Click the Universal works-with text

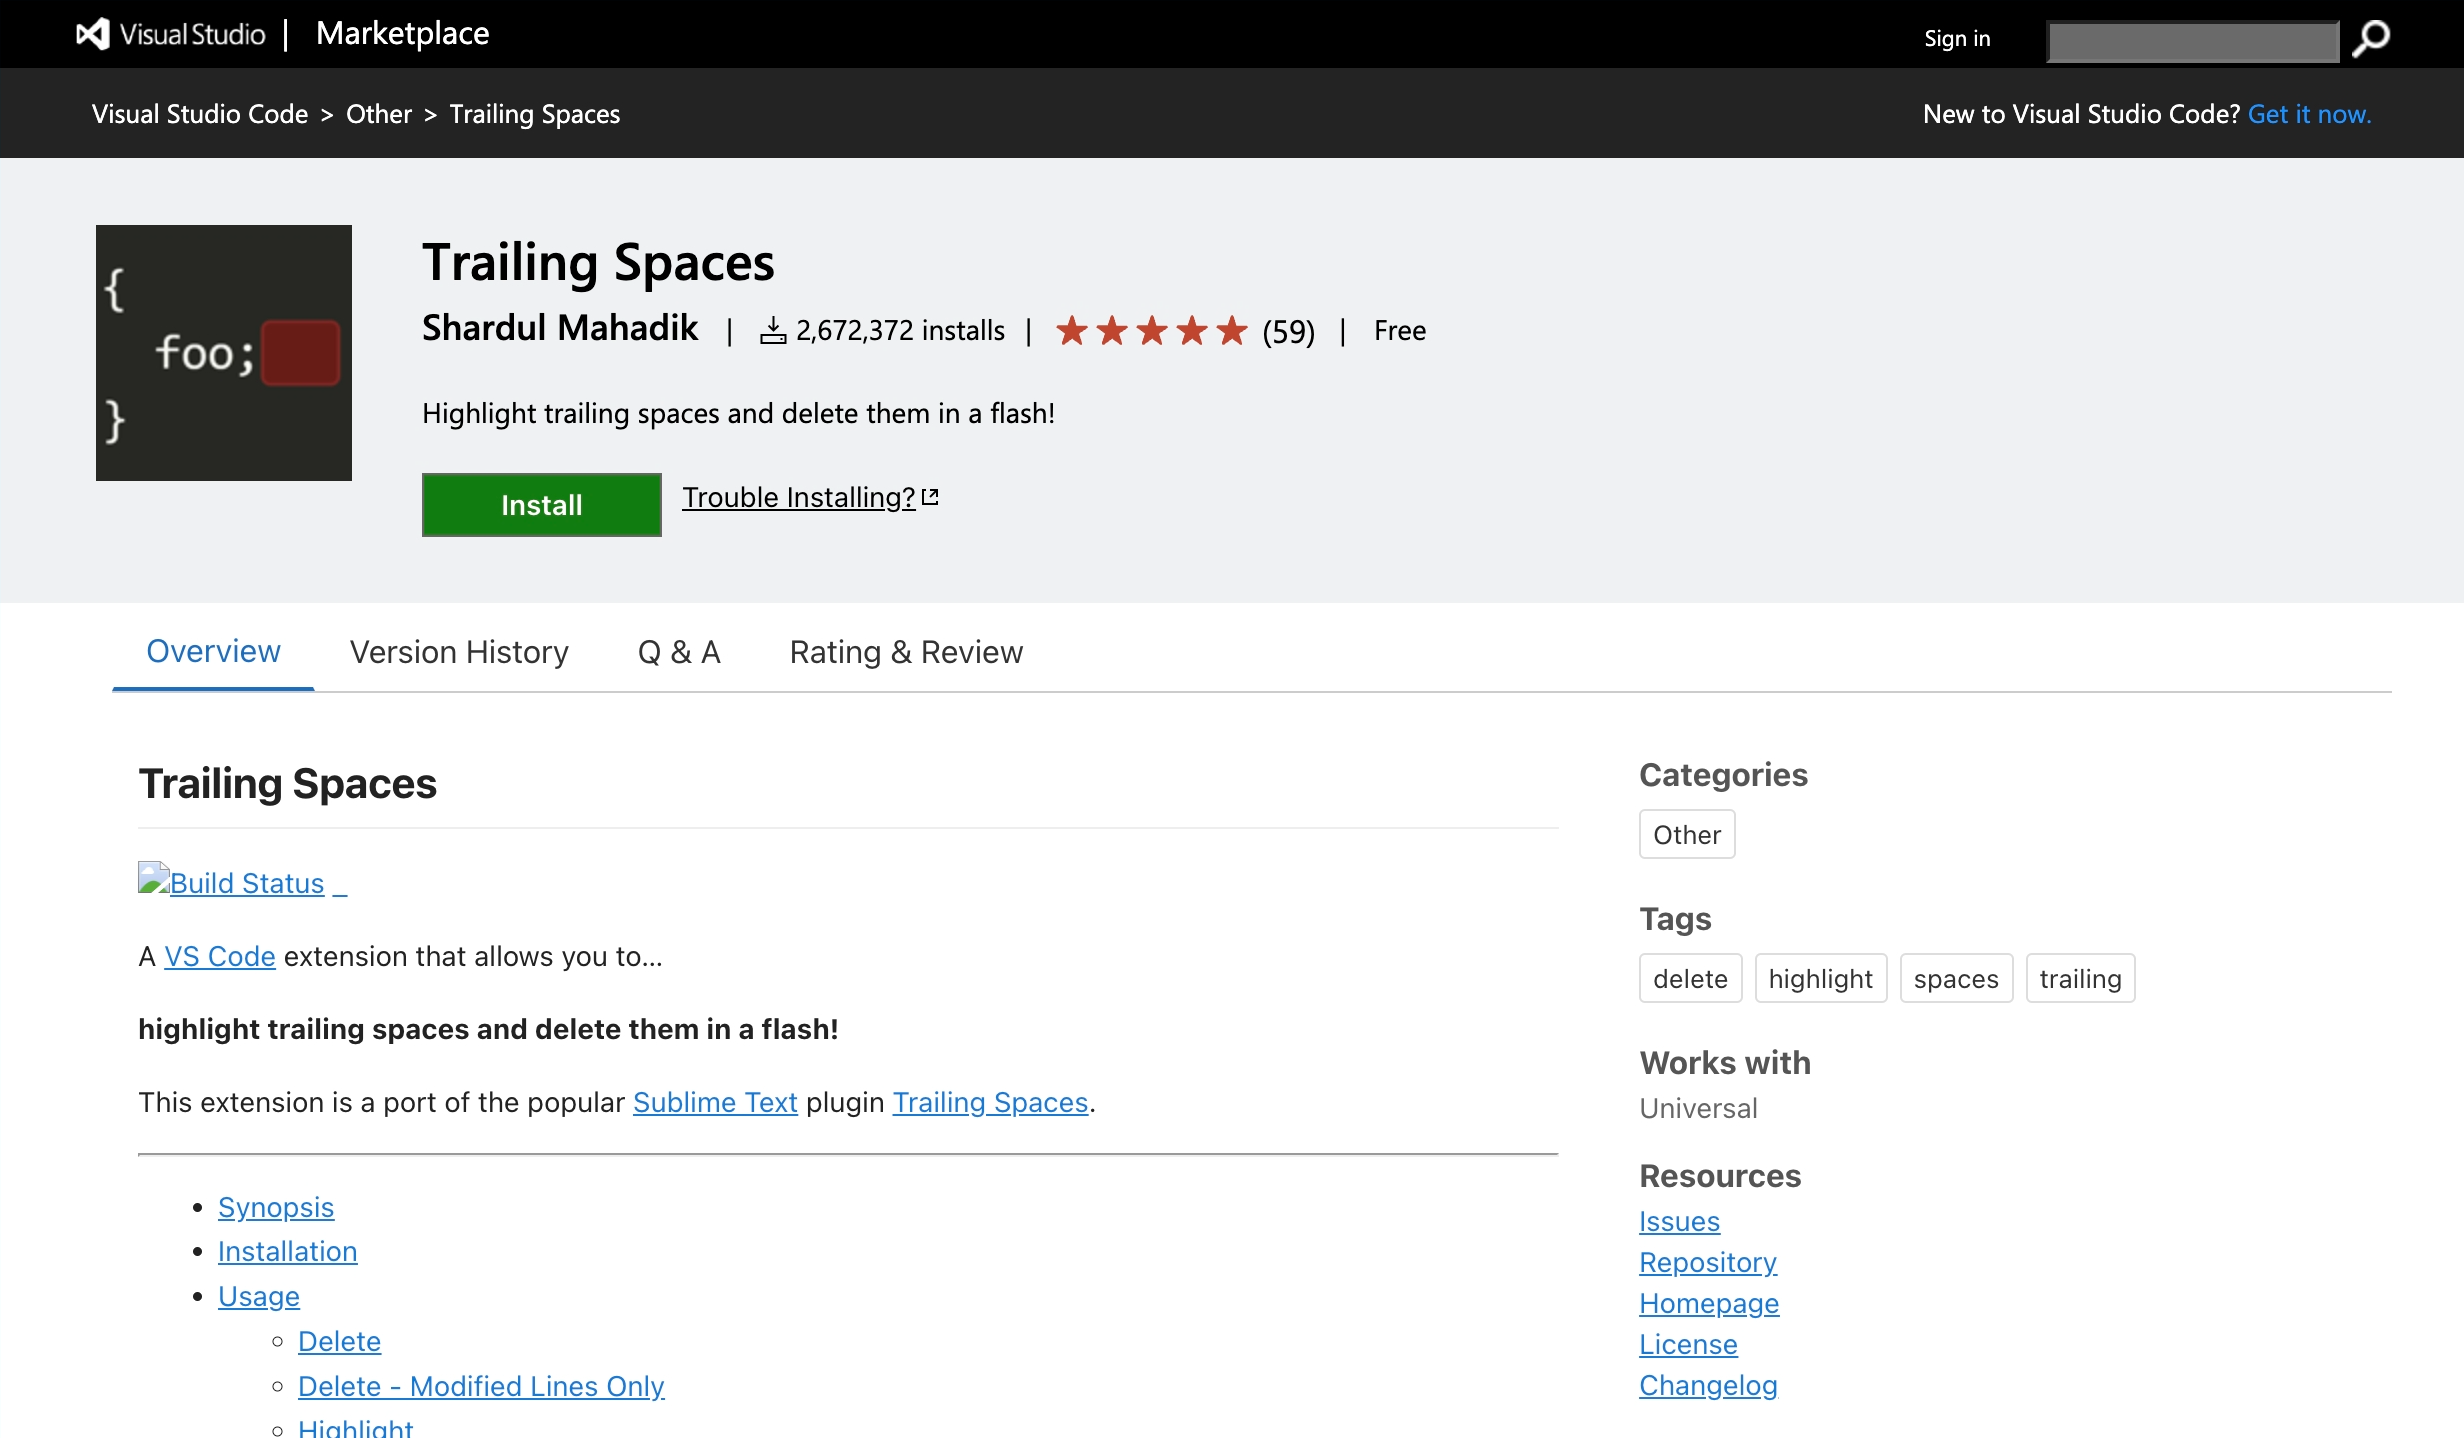pyautogui.click(x=1698, y=1108)
